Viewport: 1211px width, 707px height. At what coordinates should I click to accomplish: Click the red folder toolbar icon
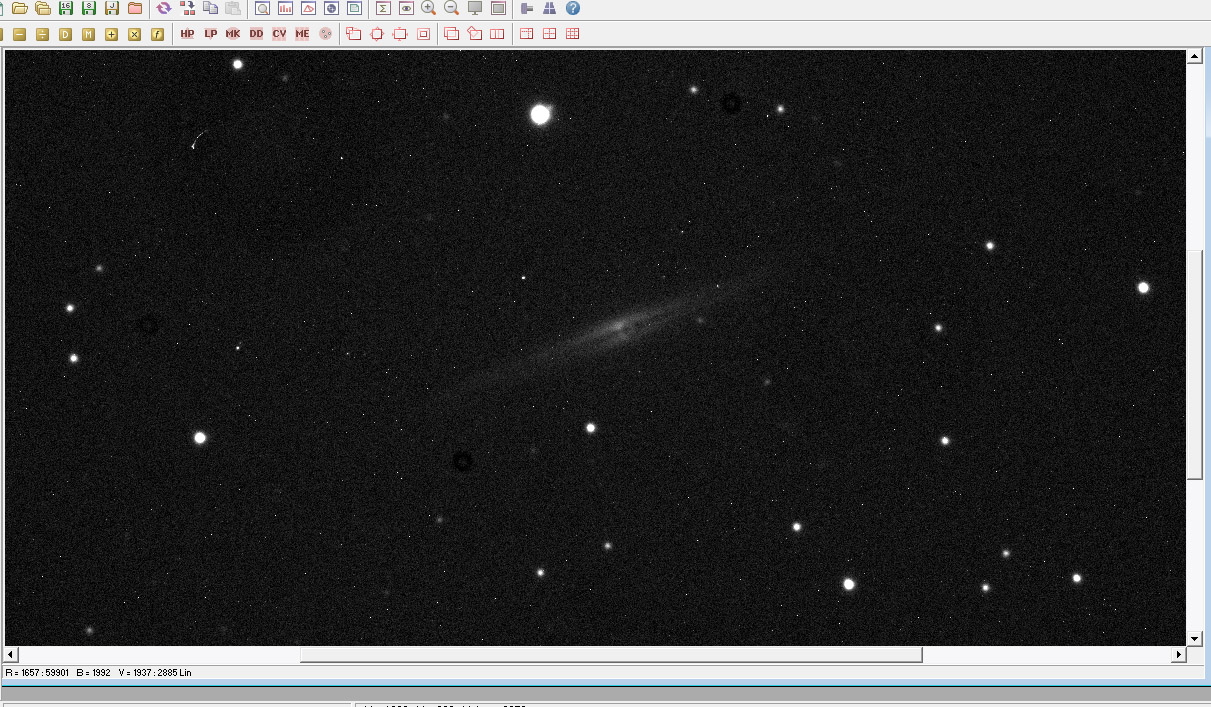coord(135,8)
